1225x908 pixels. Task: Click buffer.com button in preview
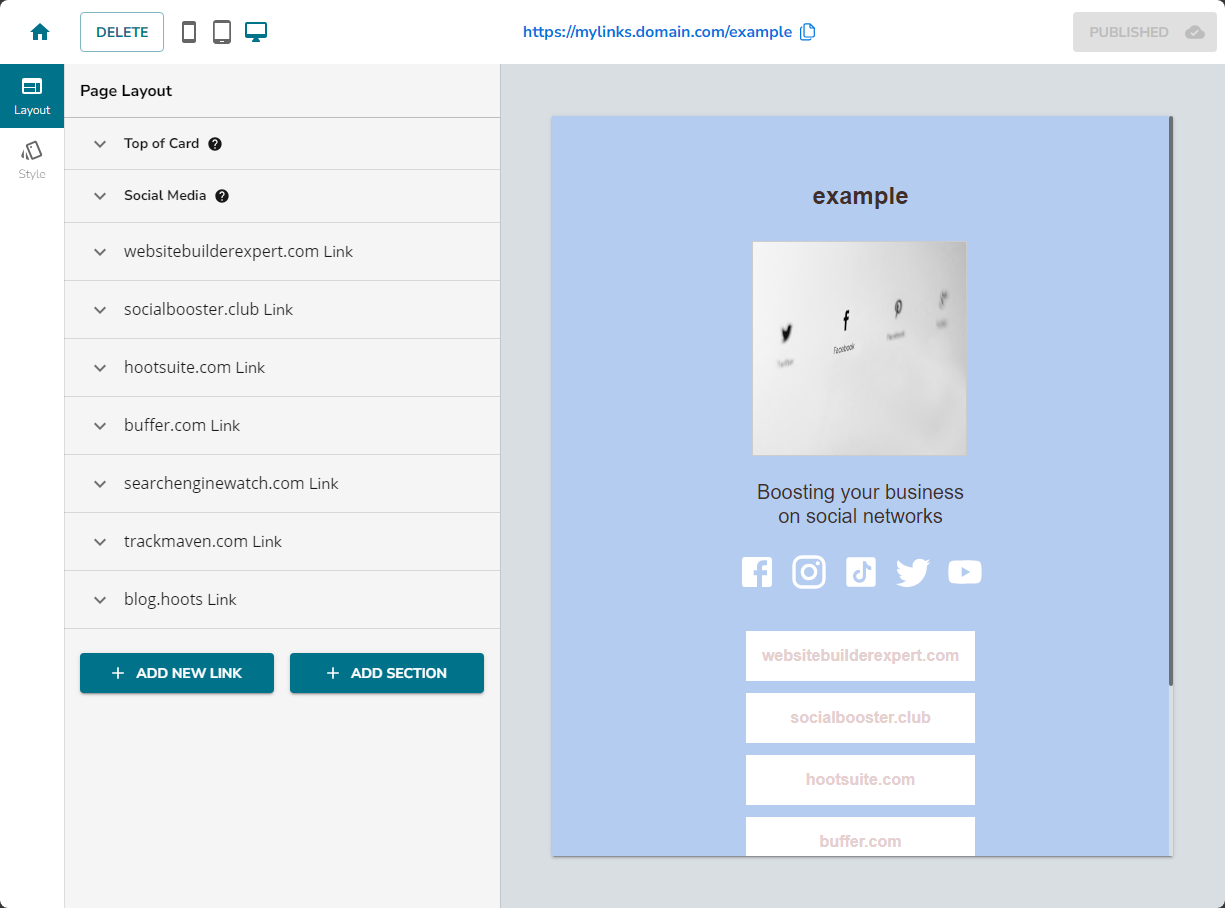[860, 837]
